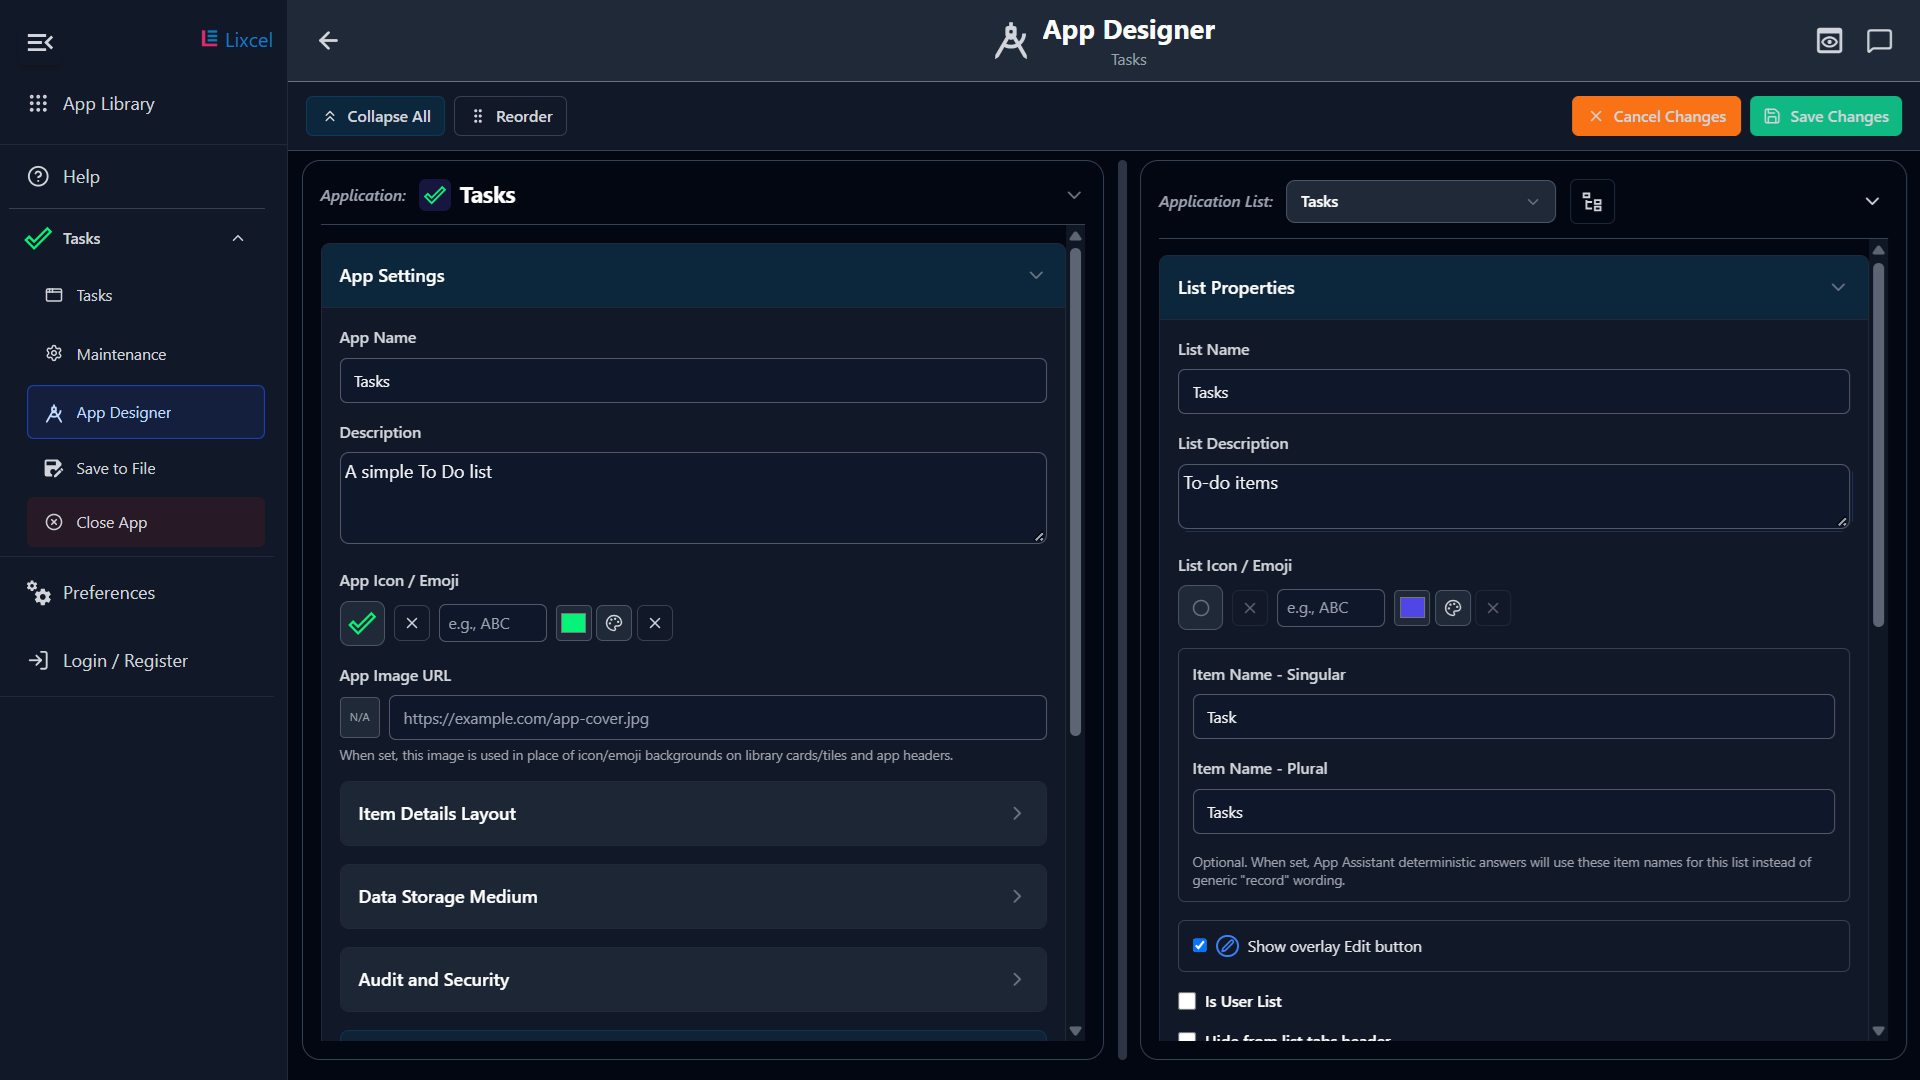Click Save Changes button
1920x1080 pixels.
point(1826,116)
